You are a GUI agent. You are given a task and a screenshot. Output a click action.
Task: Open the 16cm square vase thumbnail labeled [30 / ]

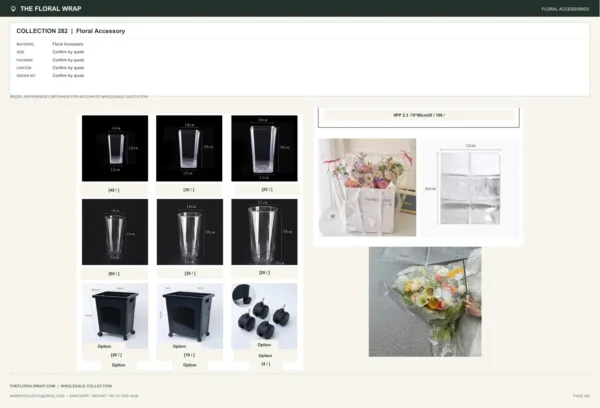tap(189, 148)
